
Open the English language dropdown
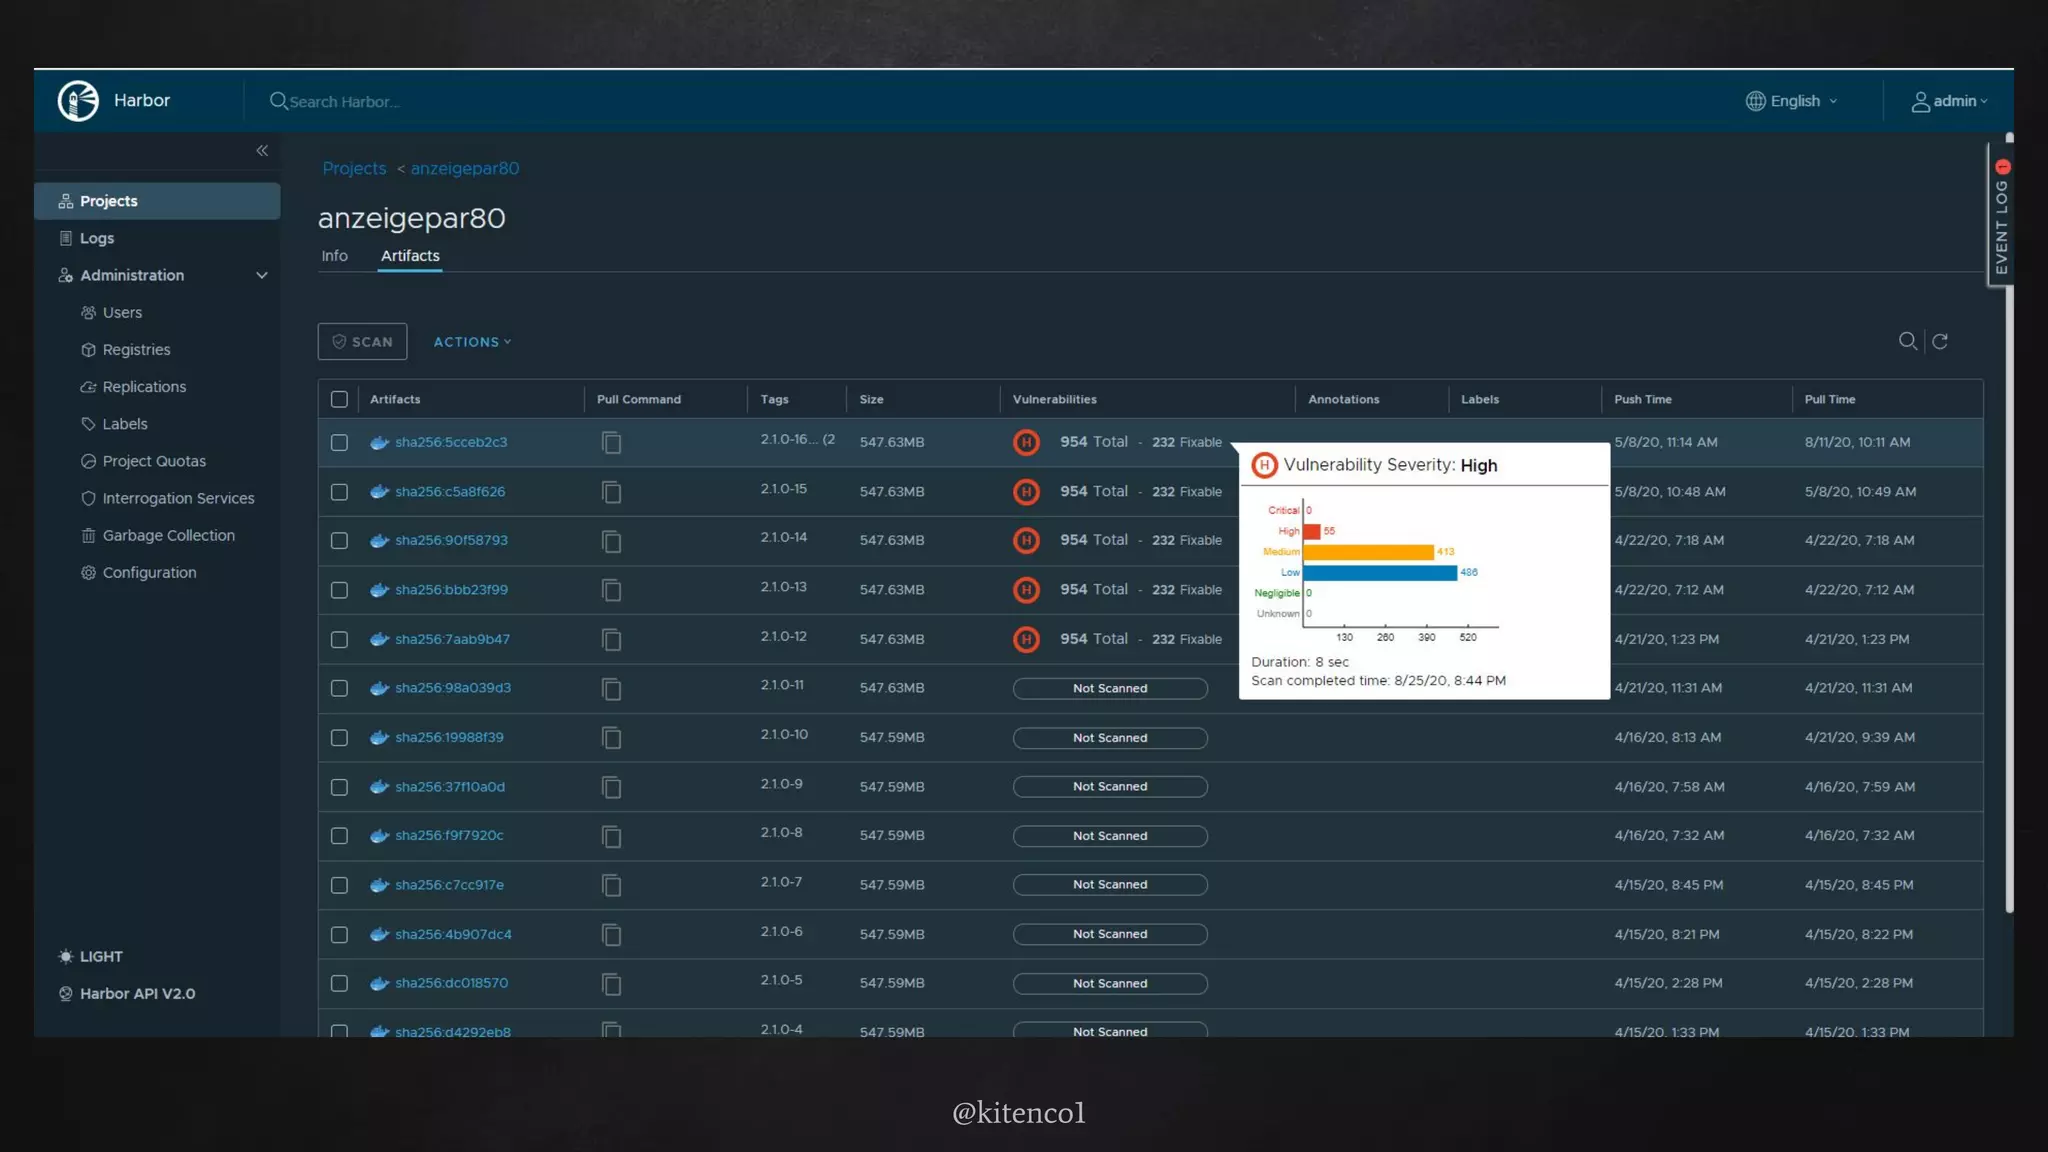coord(1793,101)
